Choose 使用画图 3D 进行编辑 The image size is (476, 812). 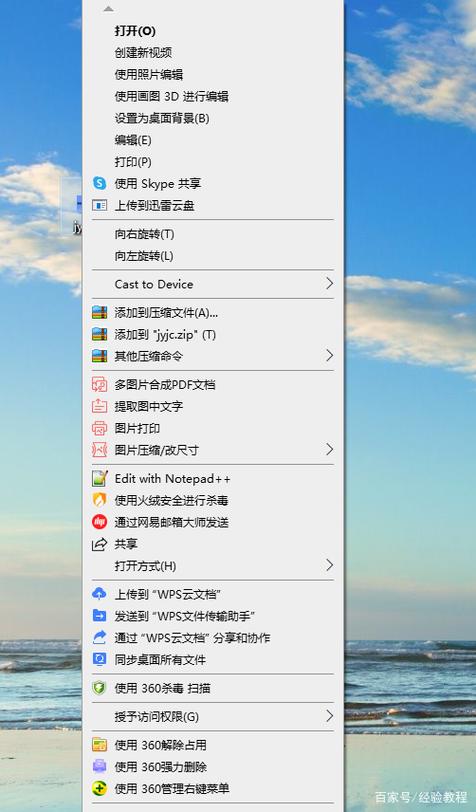tap(171, 96)
